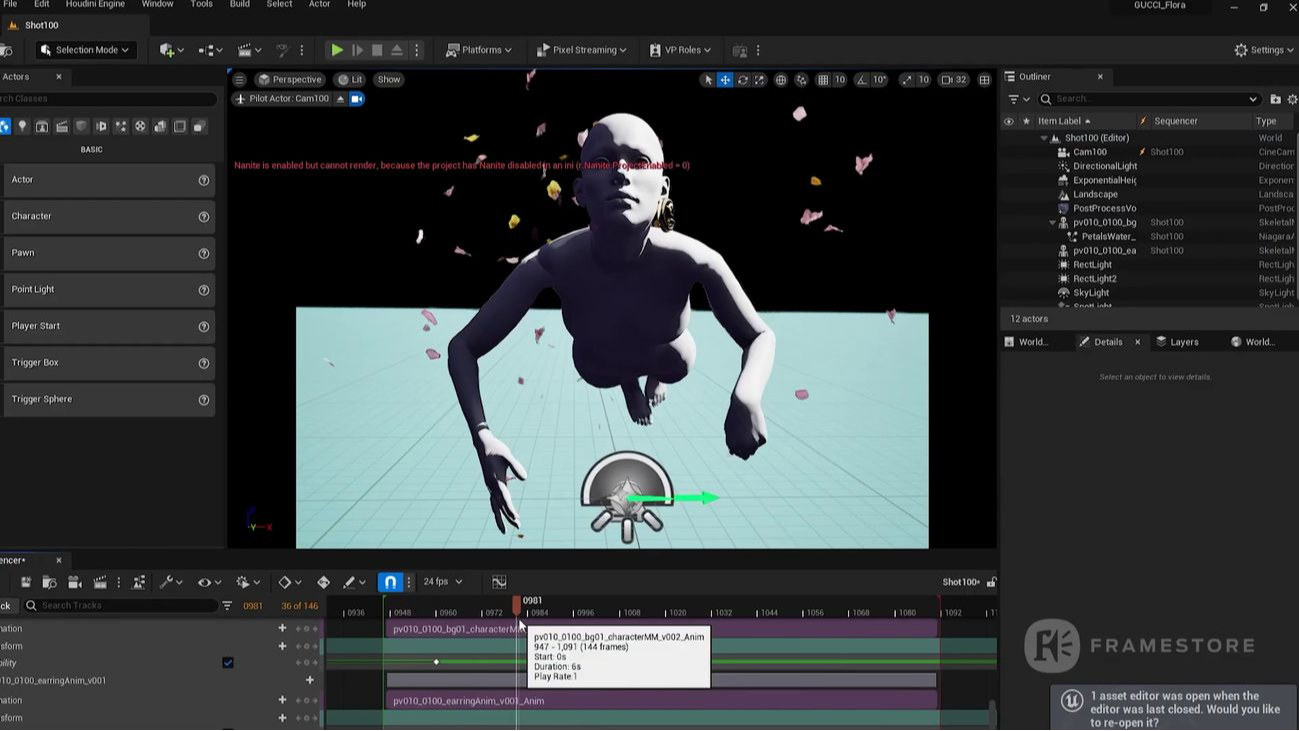This screenshot has width=1299, height=731.
Task: Open the Window menu
Action: (x=157, y=4)
